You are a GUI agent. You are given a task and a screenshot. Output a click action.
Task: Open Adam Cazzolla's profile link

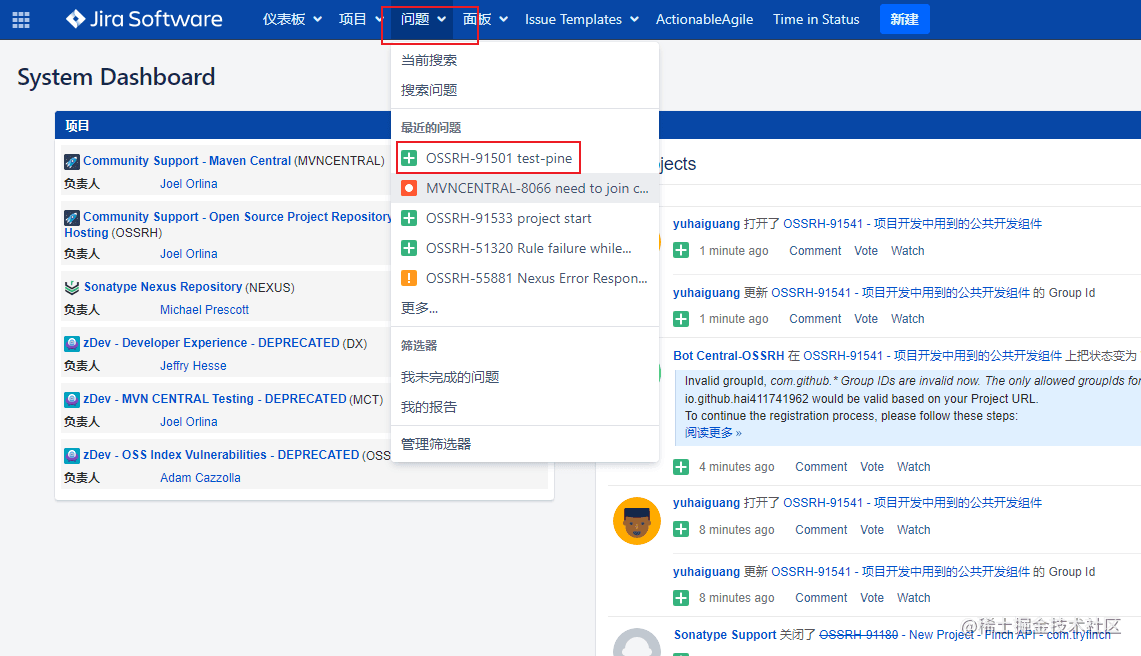pos(200,478)
